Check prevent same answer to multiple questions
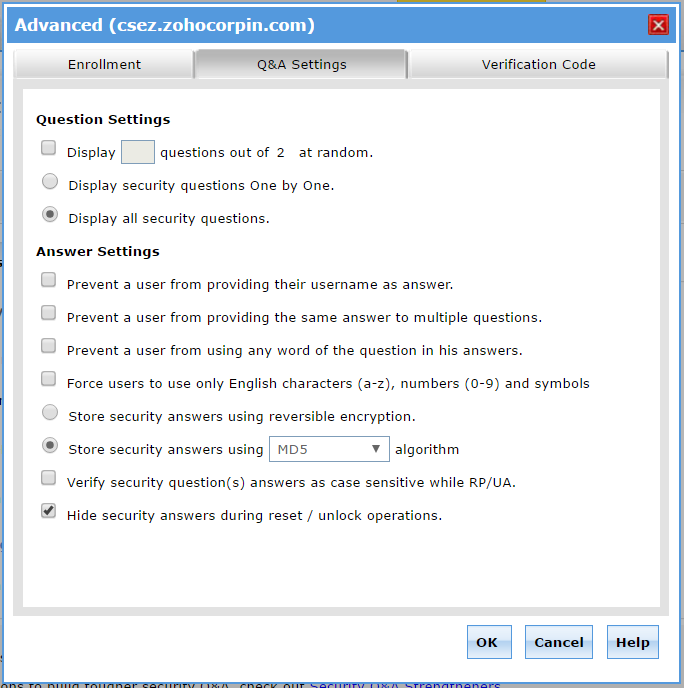 (48, 313)
